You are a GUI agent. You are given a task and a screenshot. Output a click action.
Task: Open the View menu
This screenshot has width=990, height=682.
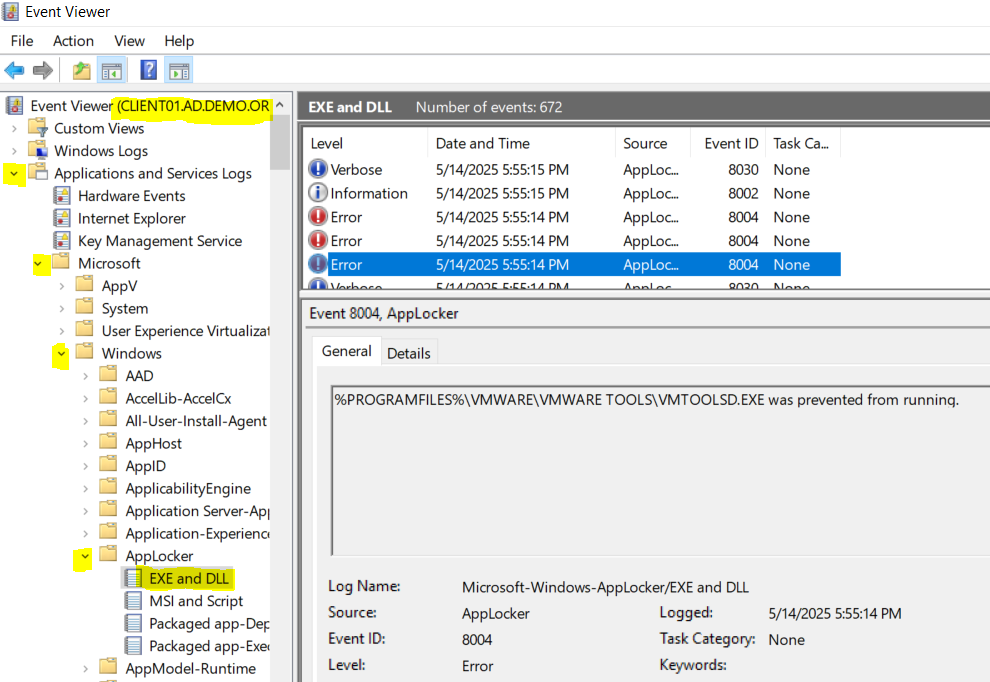(129, 41)
